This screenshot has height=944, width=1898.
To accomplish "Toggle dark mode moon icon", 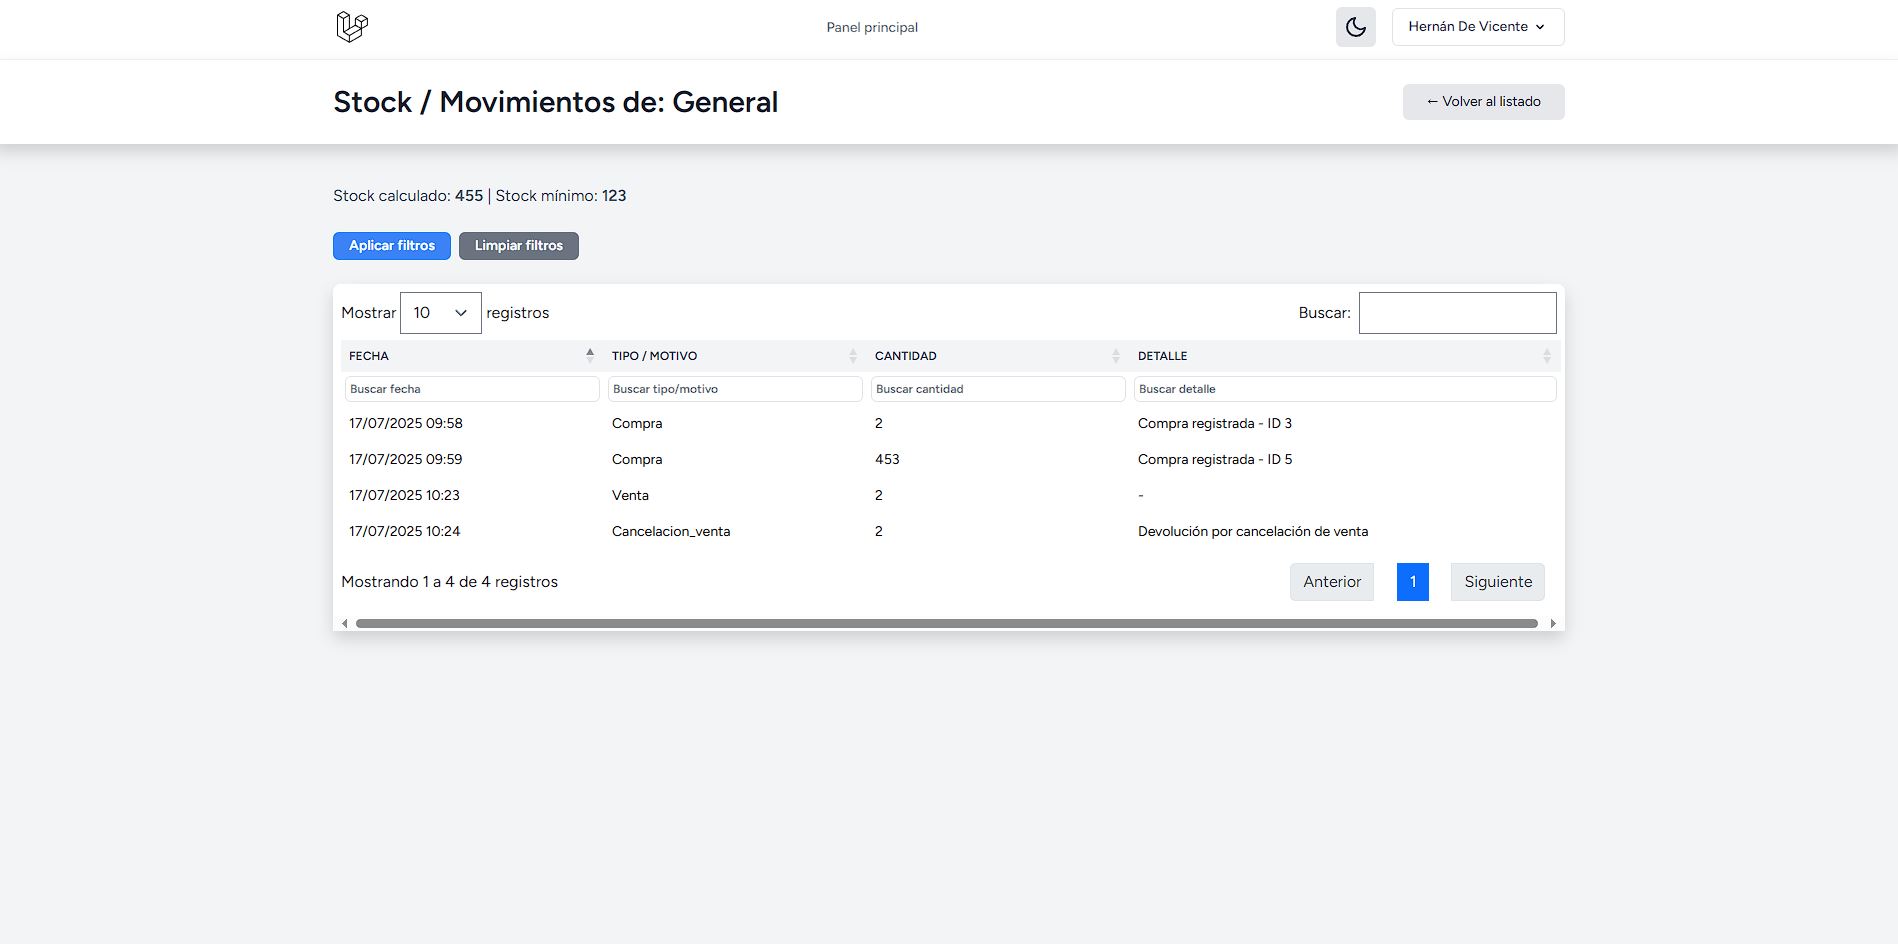I will coord(1355,27).
